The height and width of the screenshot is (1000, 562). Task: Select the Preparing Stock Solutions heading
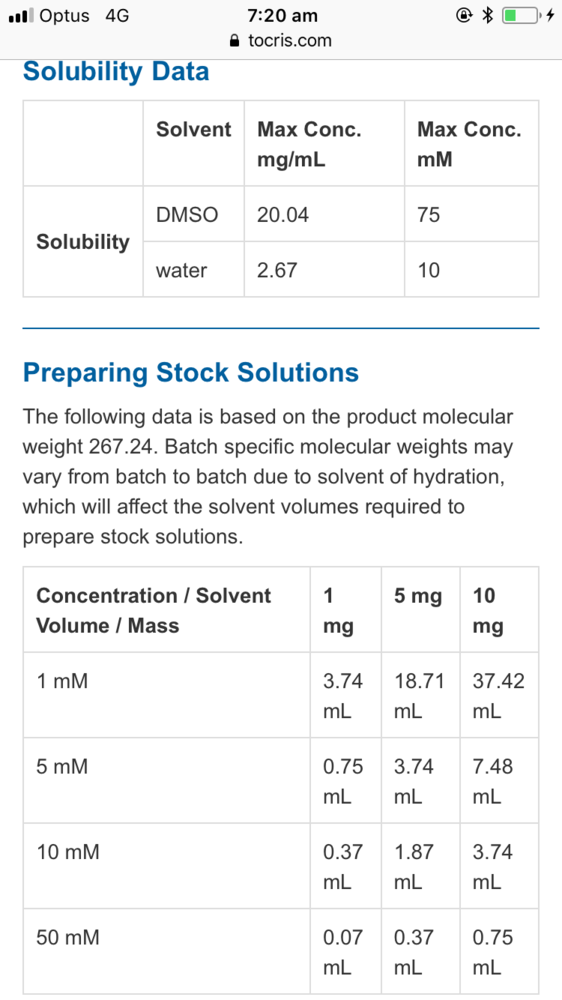click(191, 372)
